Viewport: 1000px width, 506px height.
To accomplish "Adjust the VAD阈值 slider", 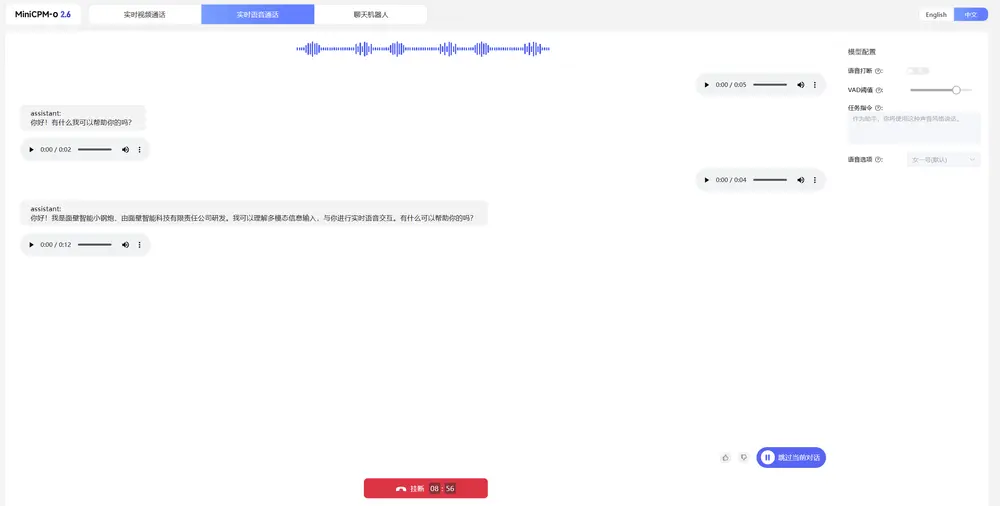I will [x=941, y=90].
